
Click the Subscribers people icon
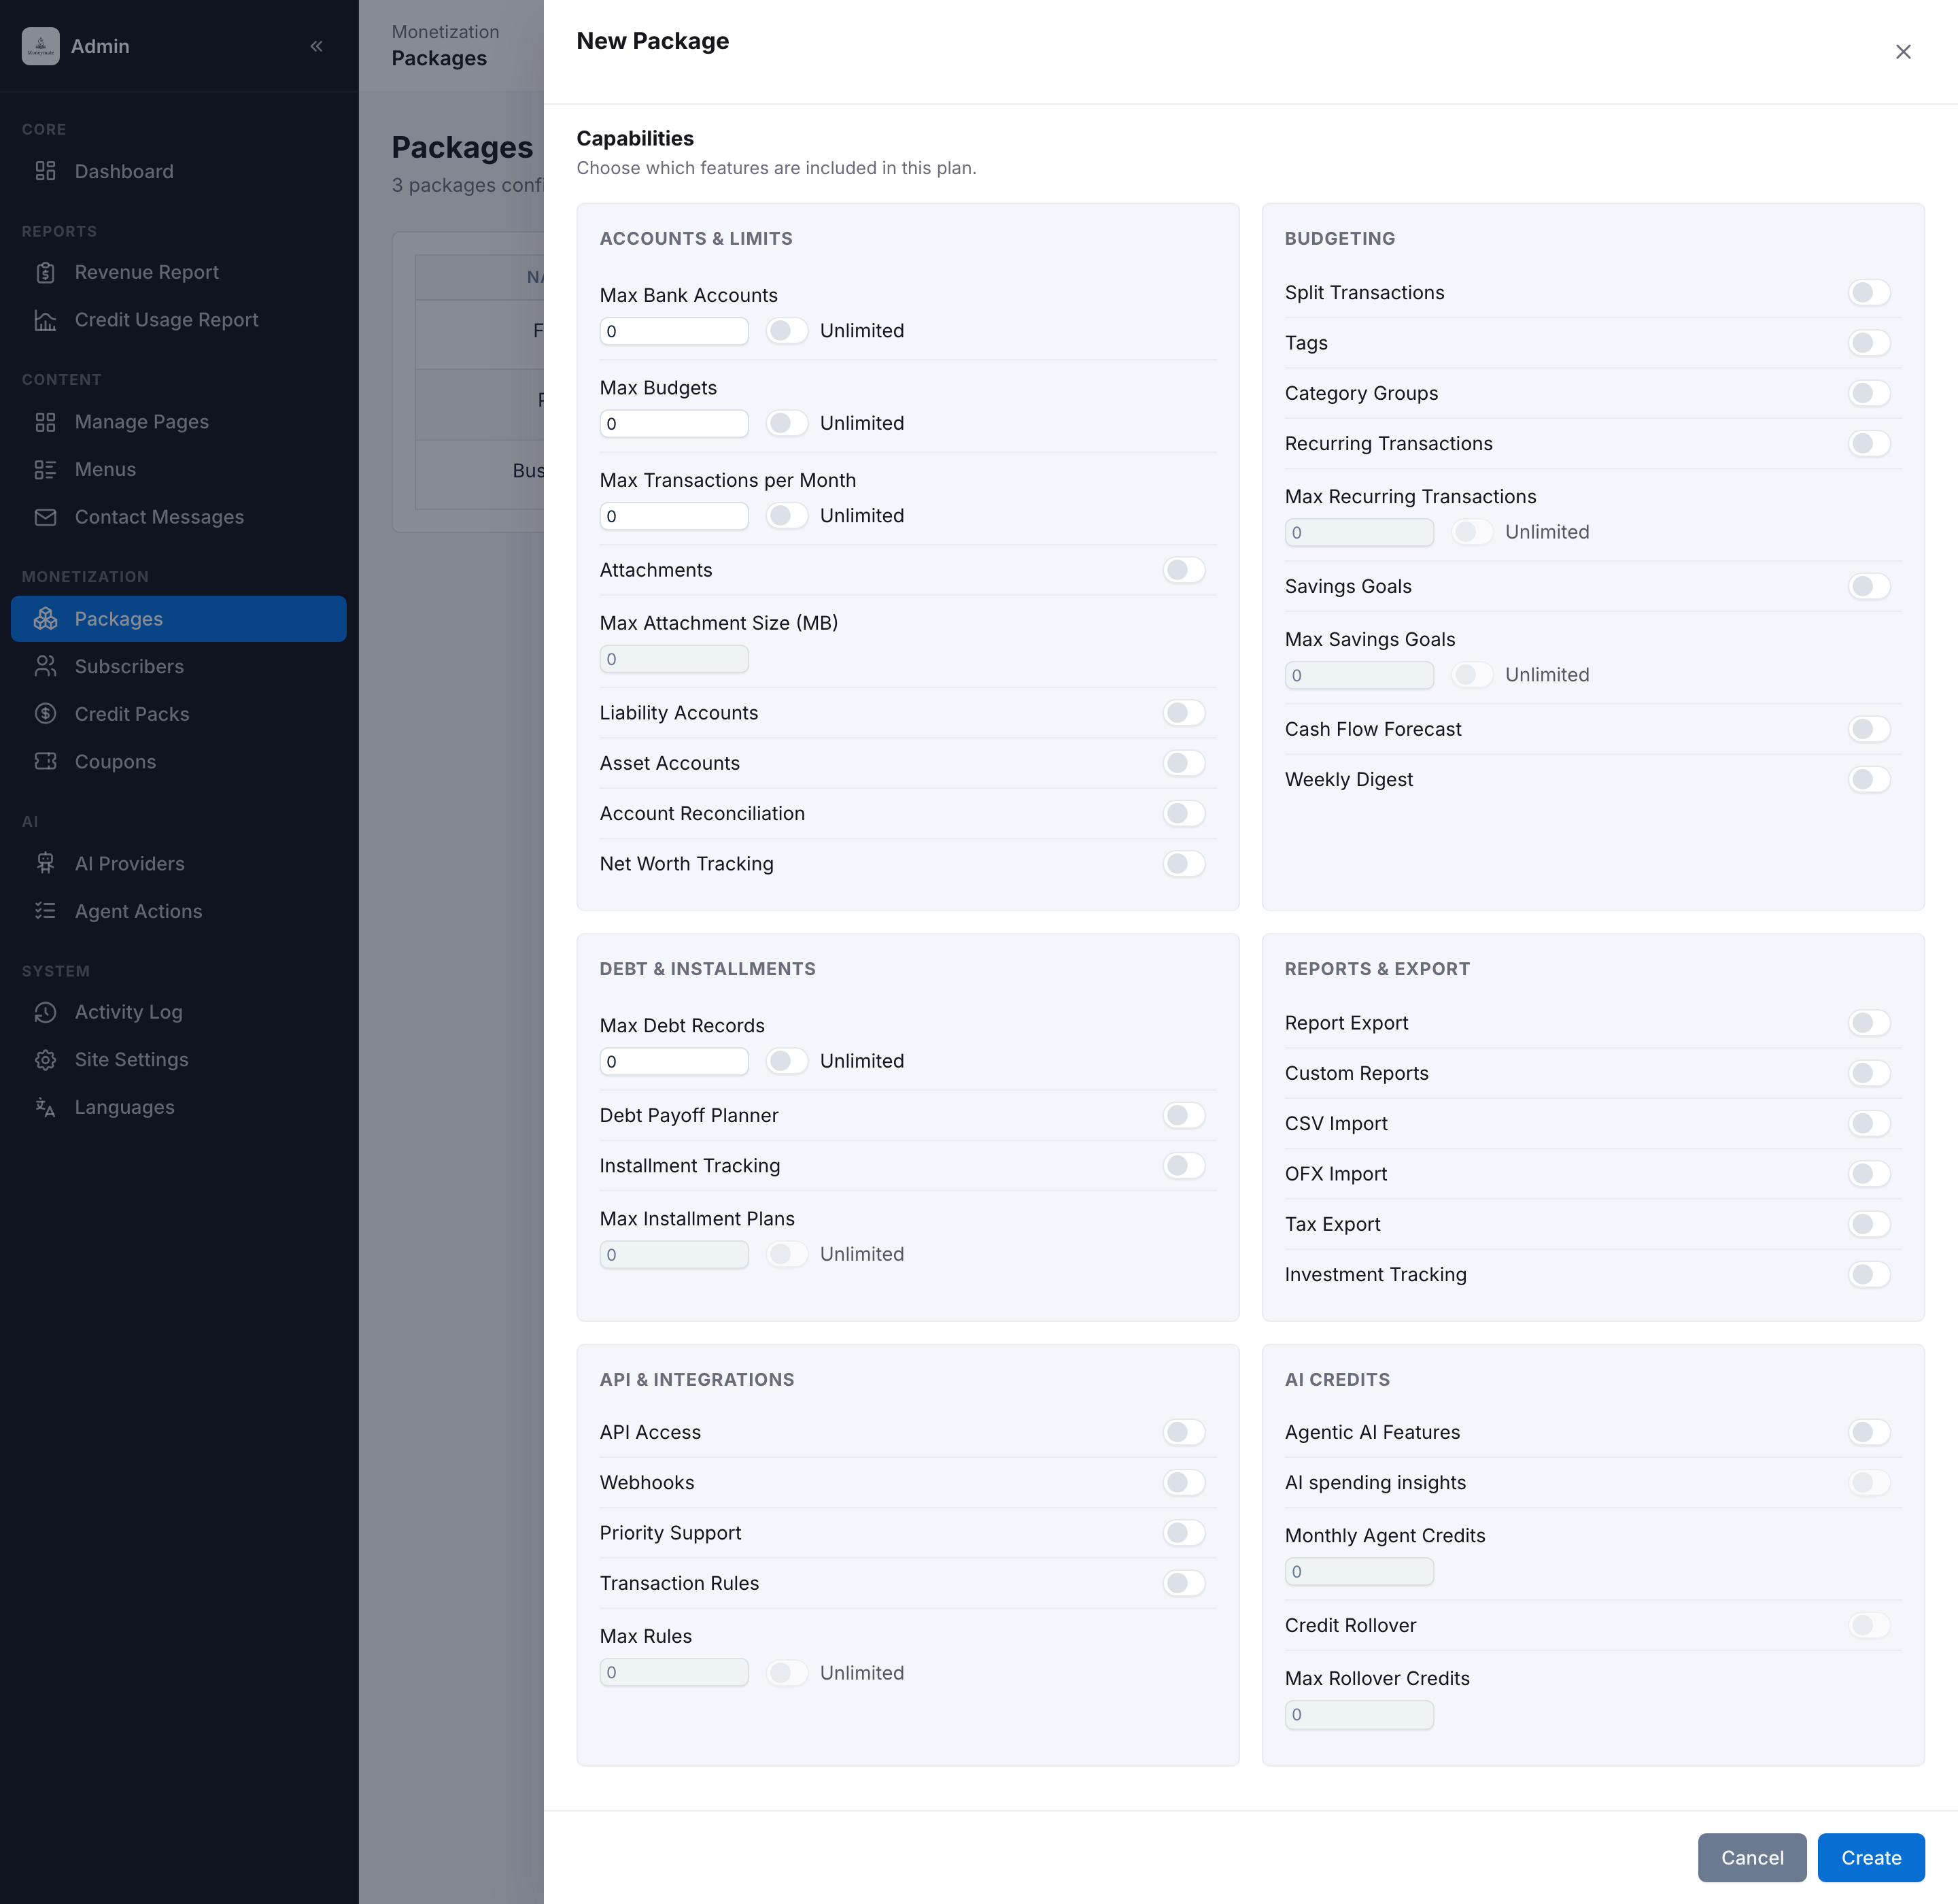point(45,666)
